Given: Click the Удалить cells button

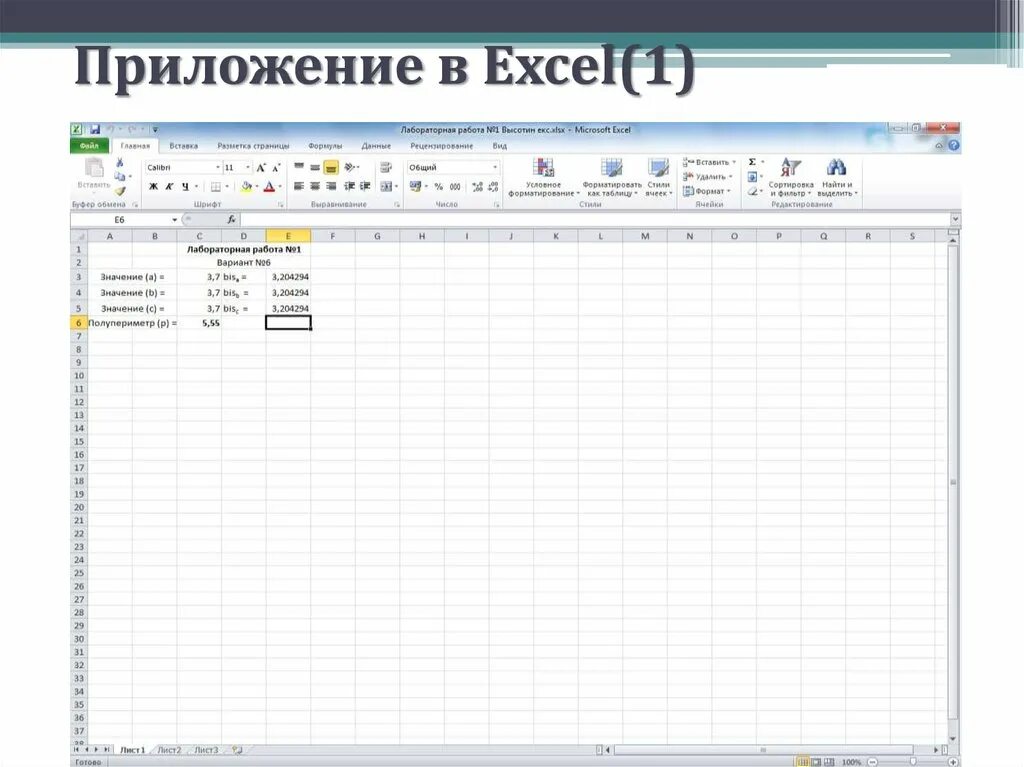Looking at the screenshot, I should (x=707, y=176).
